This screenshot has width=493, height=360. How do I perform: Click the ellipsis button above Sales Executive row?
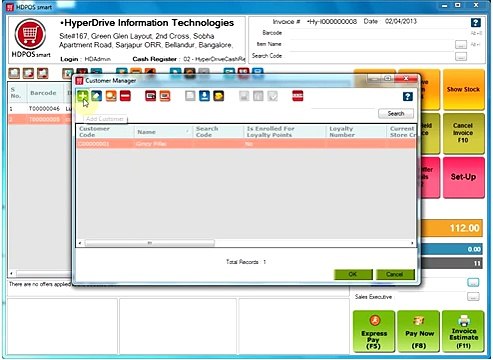click(x=473, y=283)
